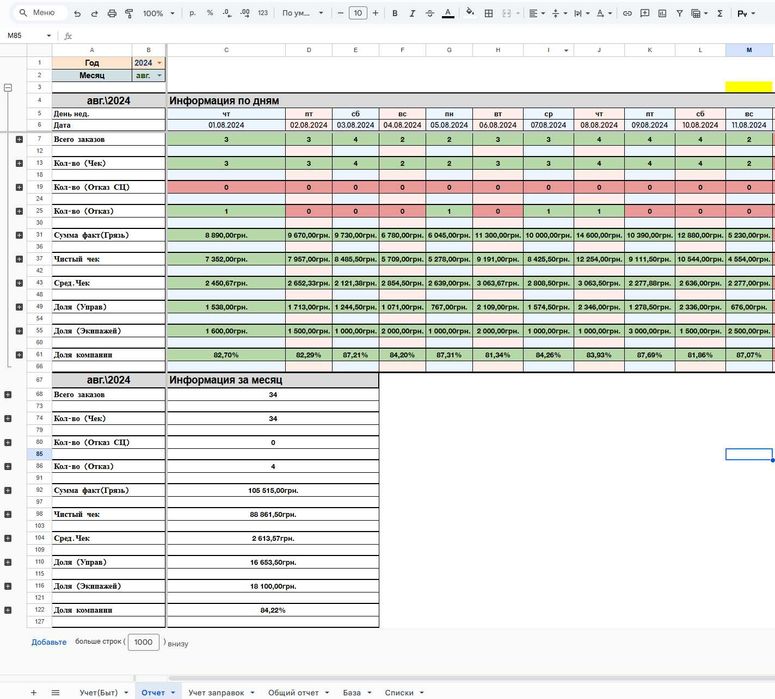Open the Отчет tab dropdown arrow
775x699 pixels.
point(173,693)
